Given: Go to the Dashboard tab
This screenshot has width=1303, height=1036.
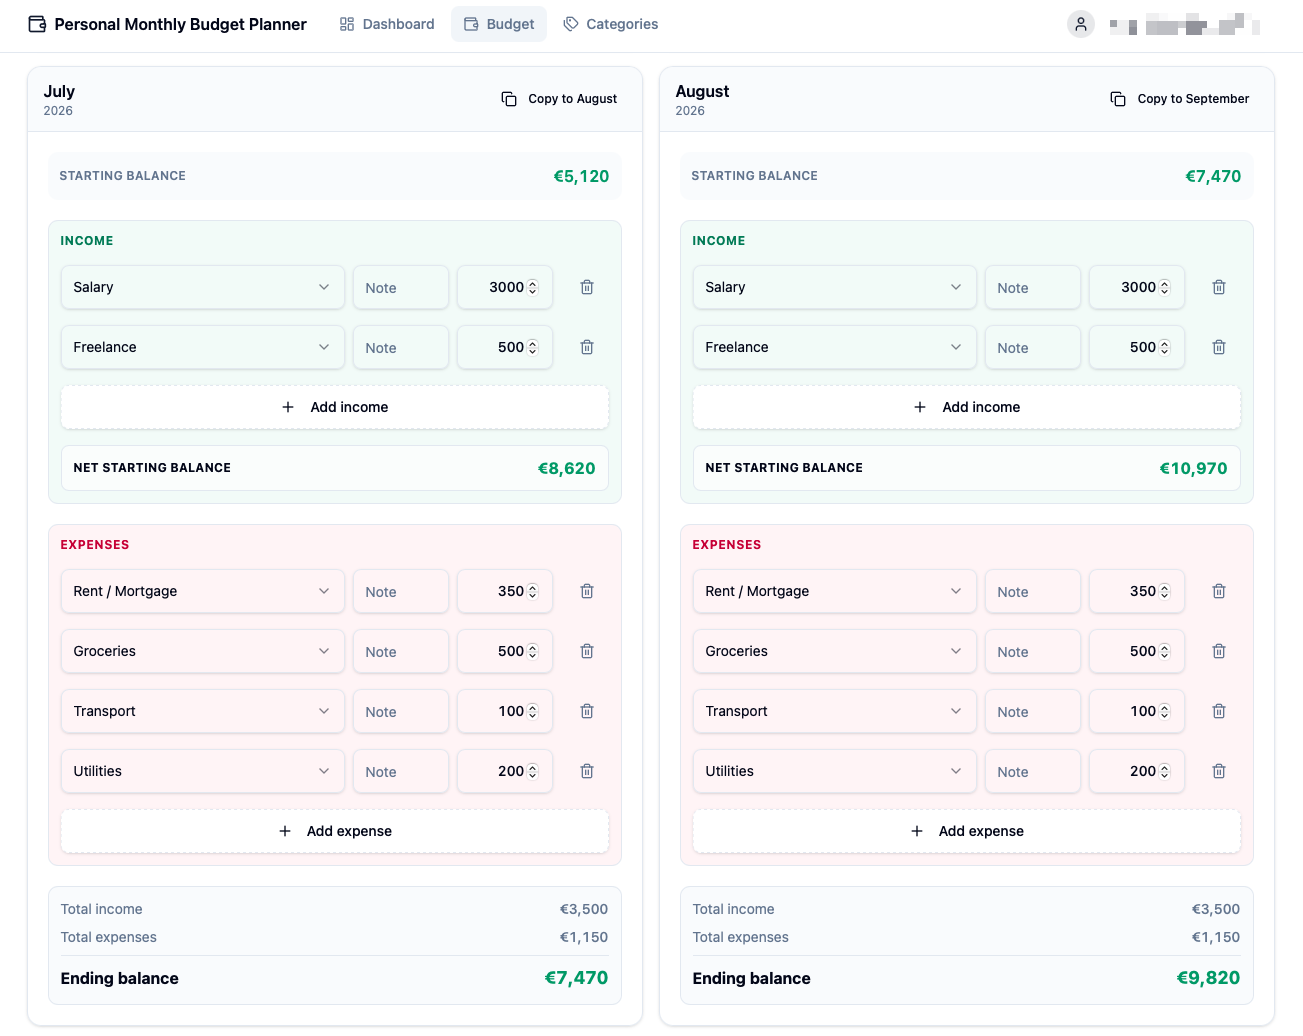Looking at the screenshot, I should [387, 24].
